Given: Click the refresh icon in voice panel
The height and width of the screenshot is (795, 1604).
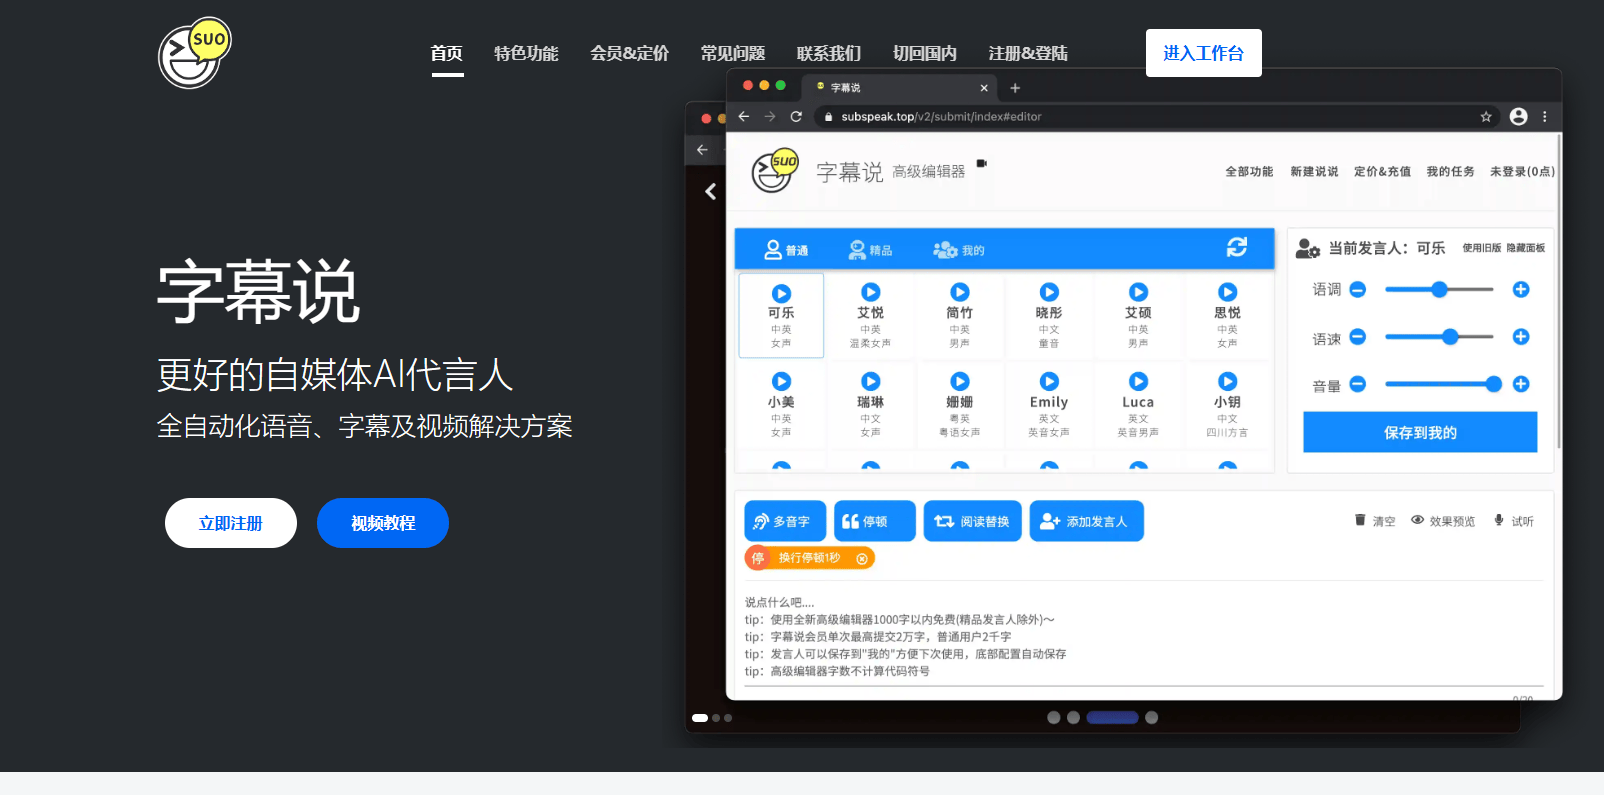Looking at the screenshot, I should point(1237,247).
